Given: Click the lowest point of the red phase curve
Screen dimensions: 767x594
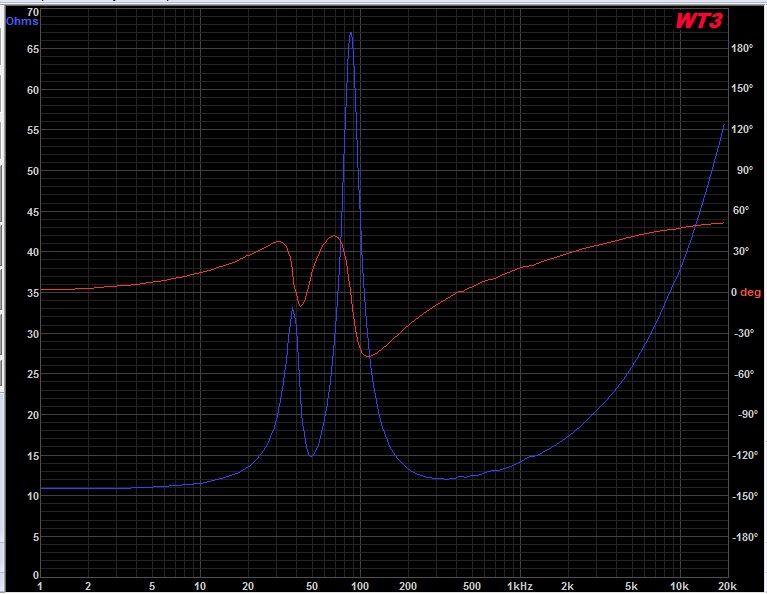Looking at the screenshot, I should (x=367, y=357).
